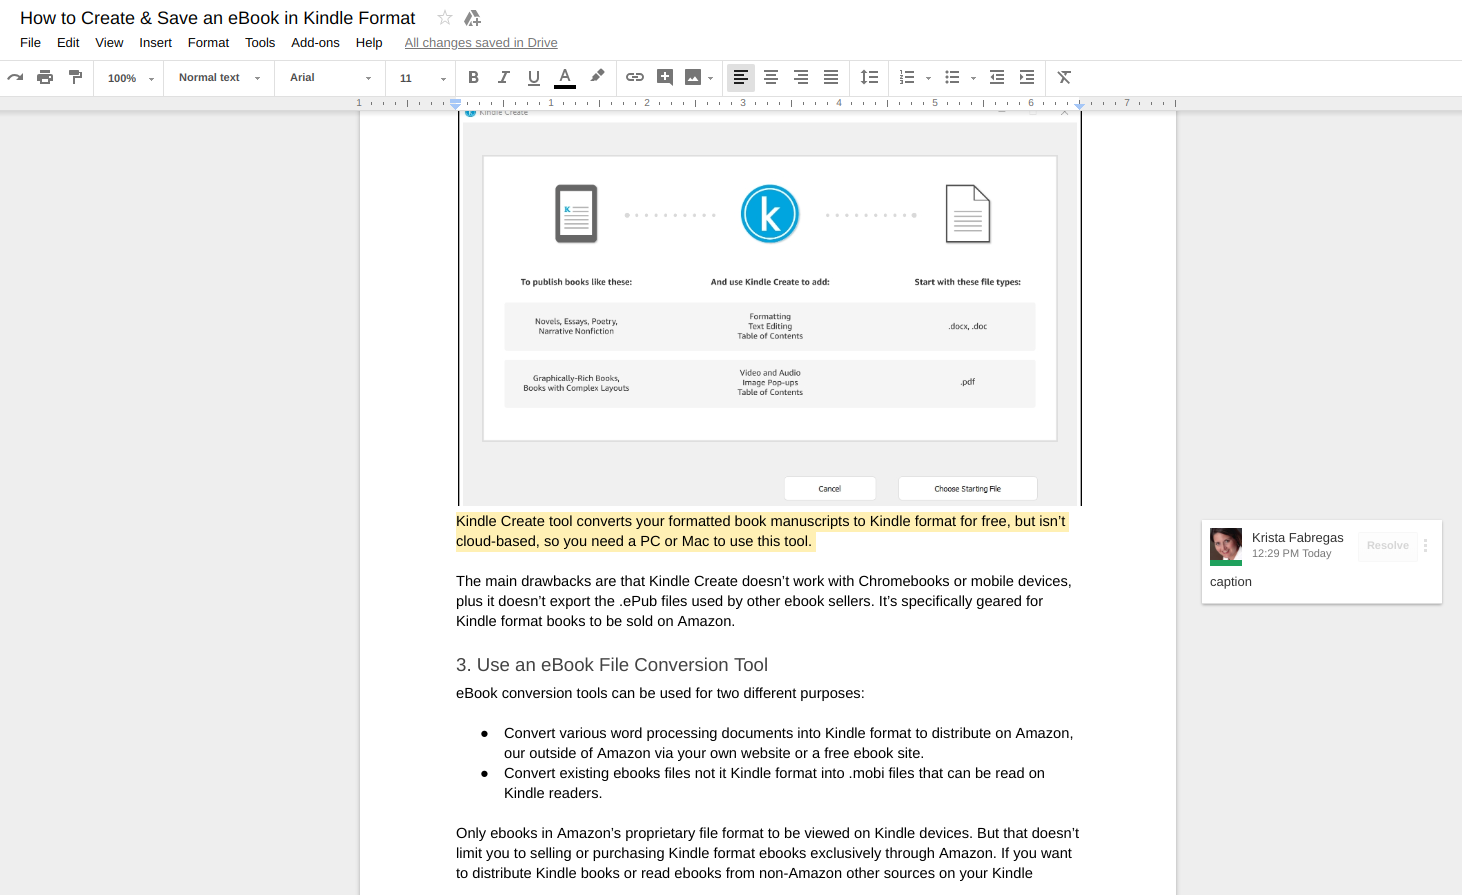Image resolution: width=1462 pixels, height=895 pixels.
Task: Click the Paint format tool
Action: (x=75, y=77)
